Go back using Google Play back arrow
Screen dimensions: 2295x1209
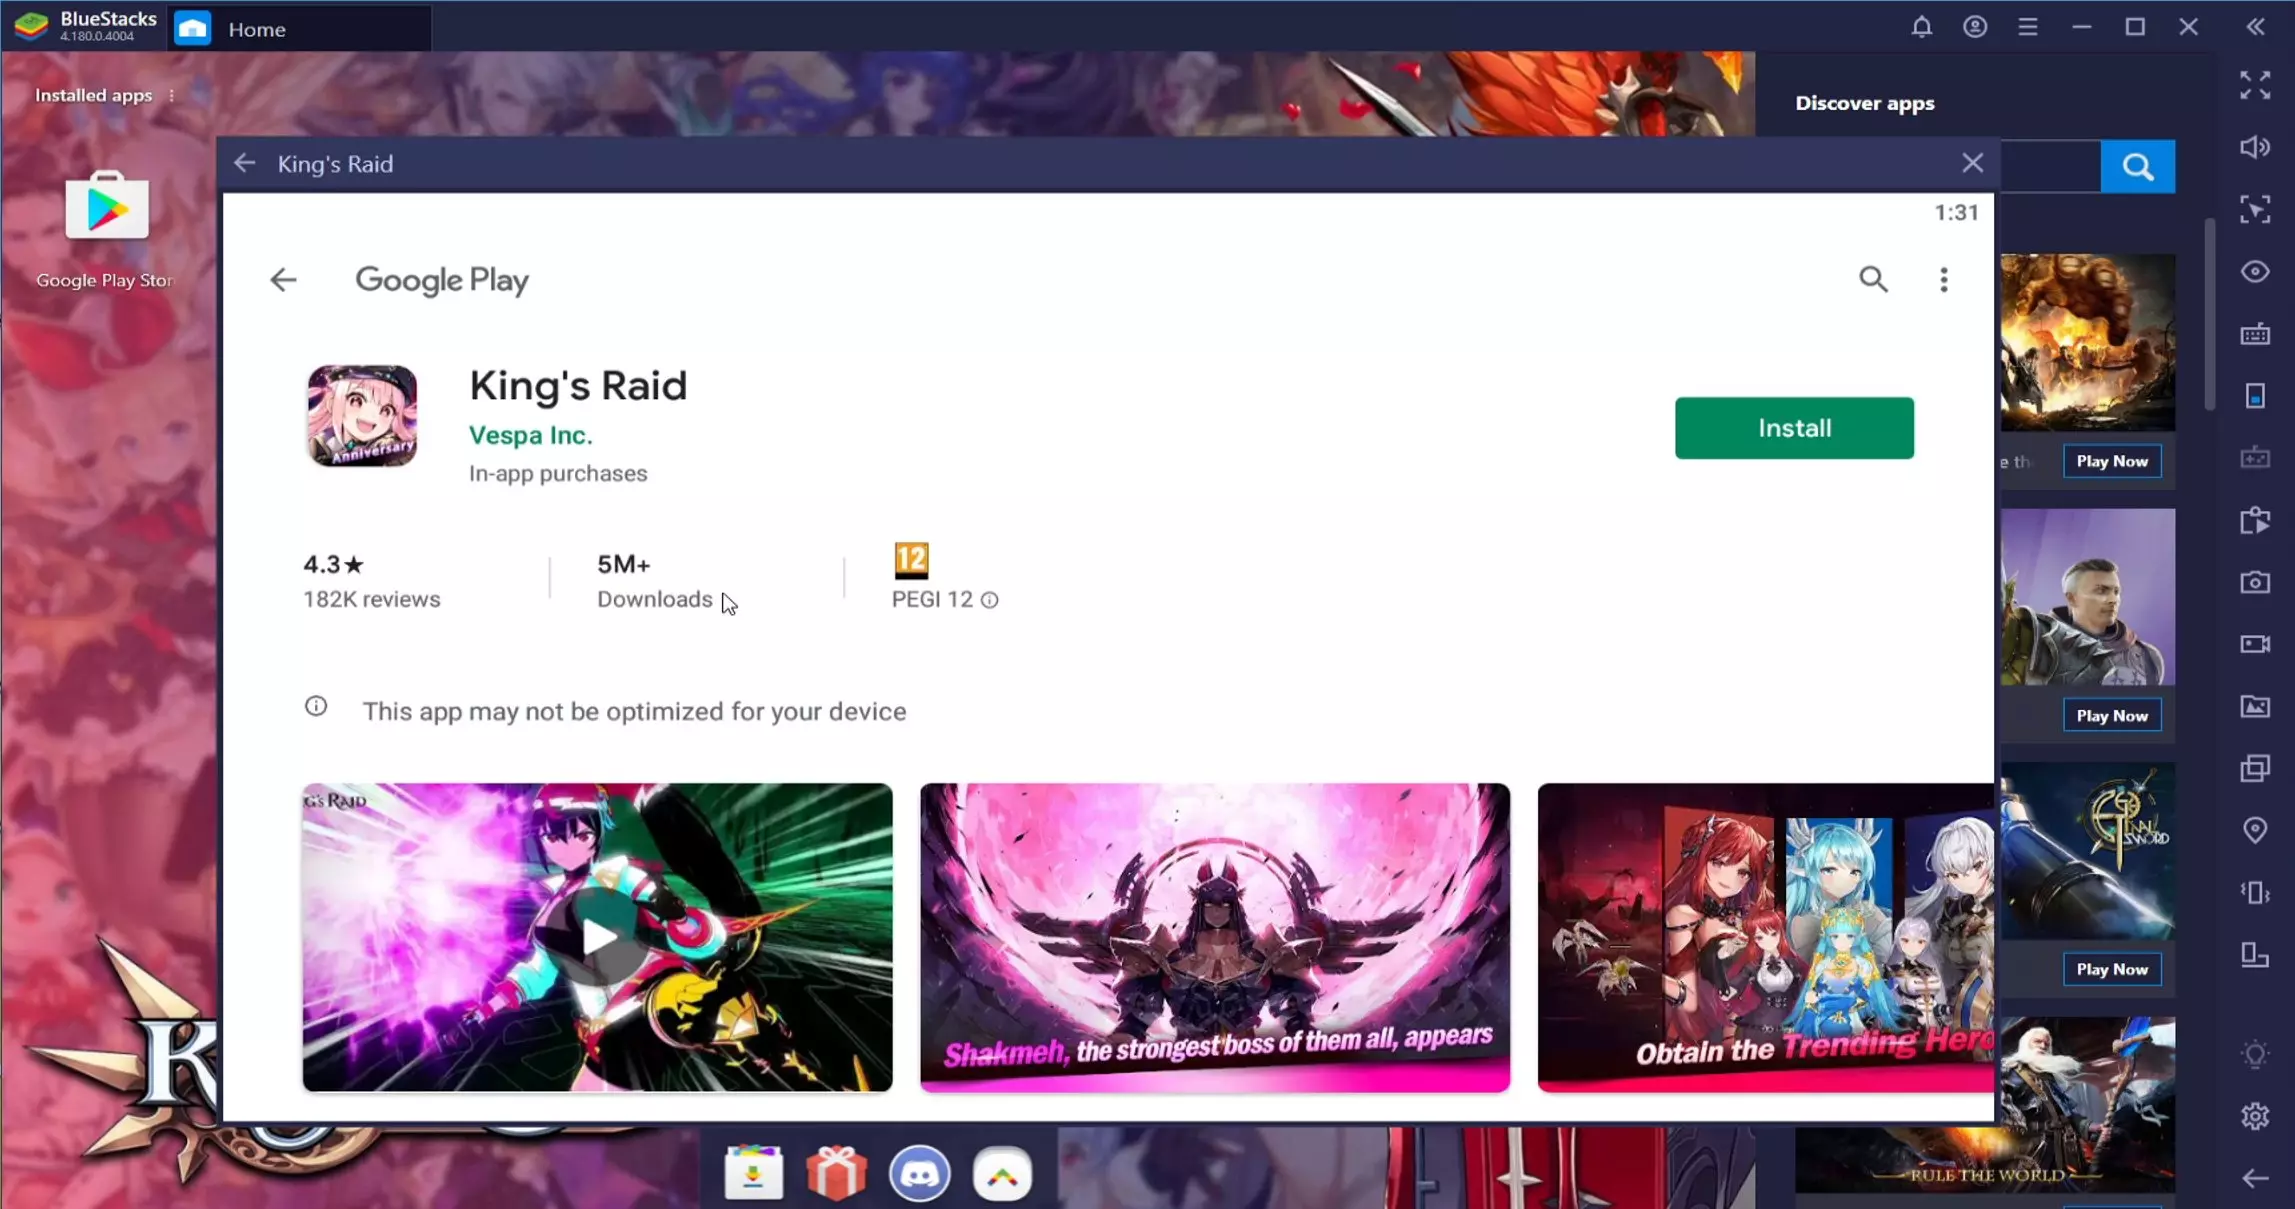click(x=283, y=280)
